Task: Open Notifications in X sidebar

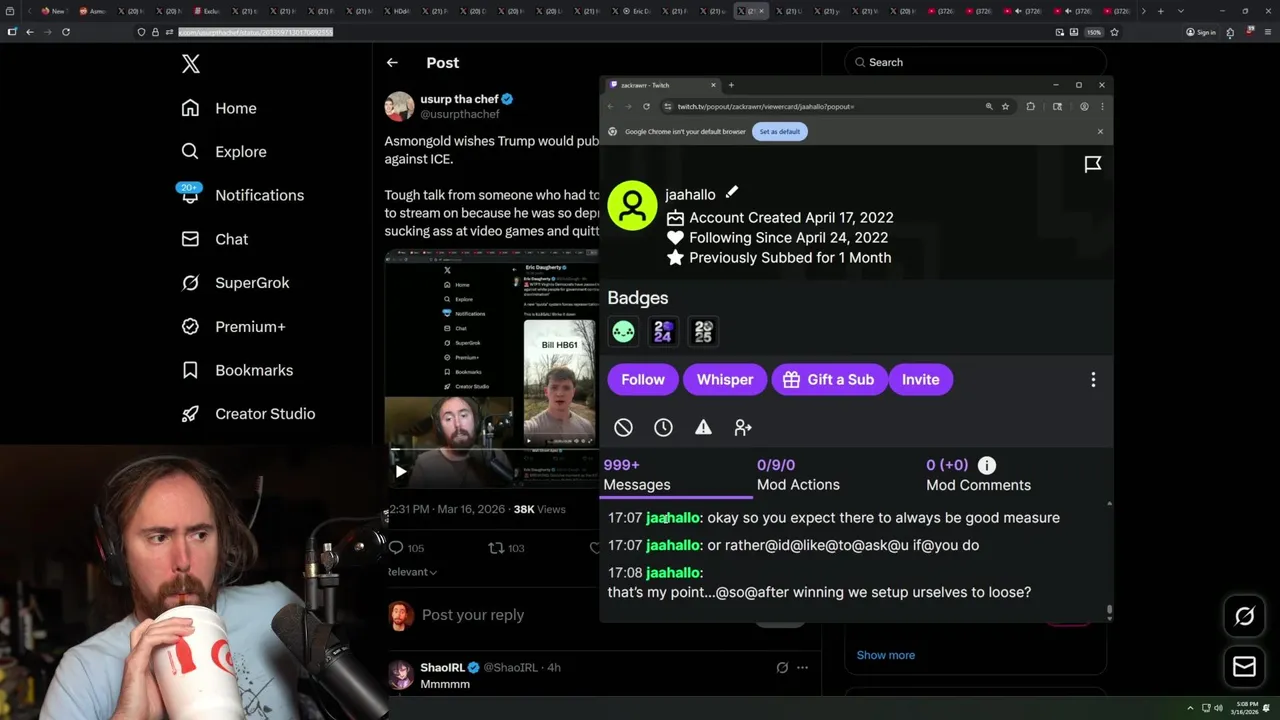Action: coord(242,195)
